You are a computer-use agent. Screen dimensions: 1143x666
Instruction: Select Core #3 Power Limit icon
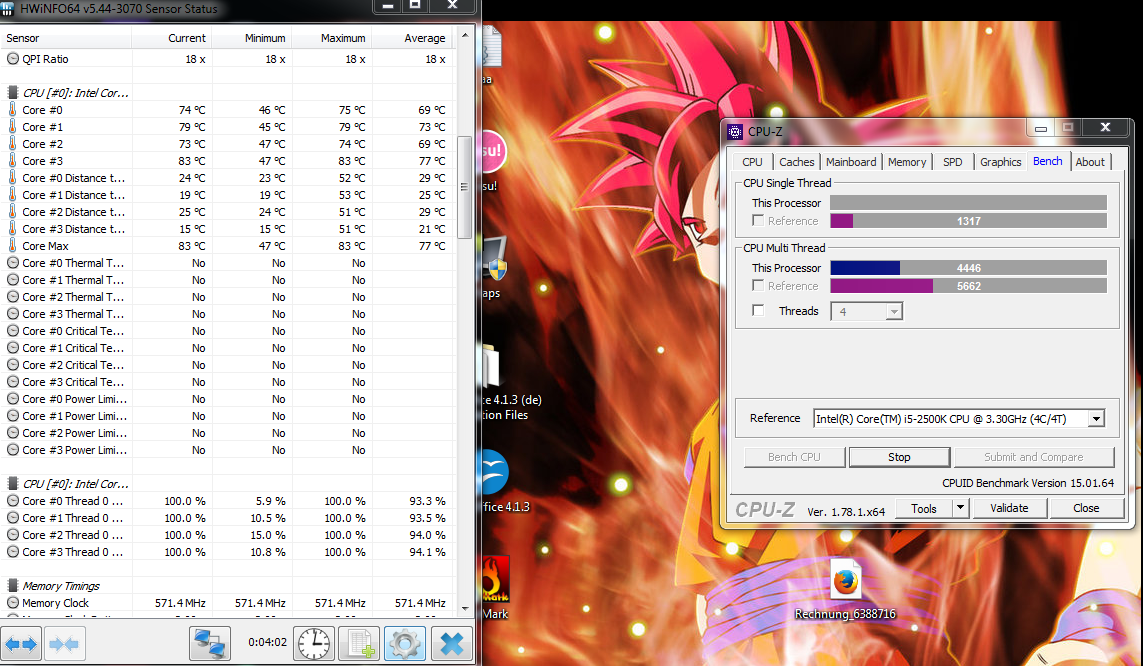12,450
